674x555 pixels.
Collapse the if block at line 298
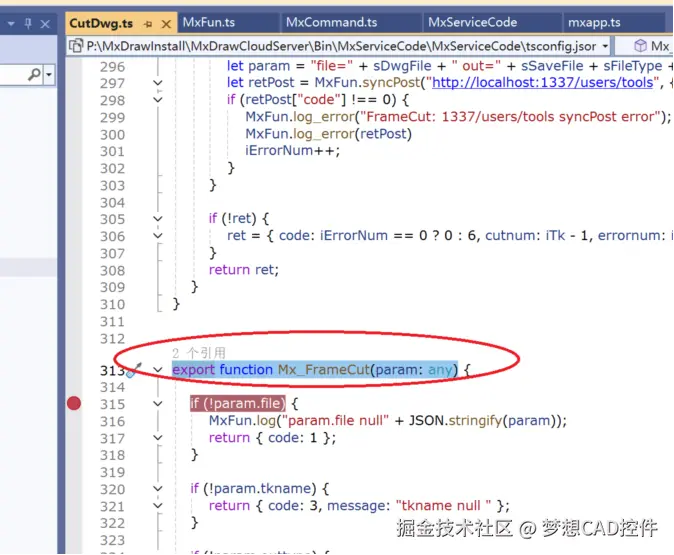[x=158, y=100]
